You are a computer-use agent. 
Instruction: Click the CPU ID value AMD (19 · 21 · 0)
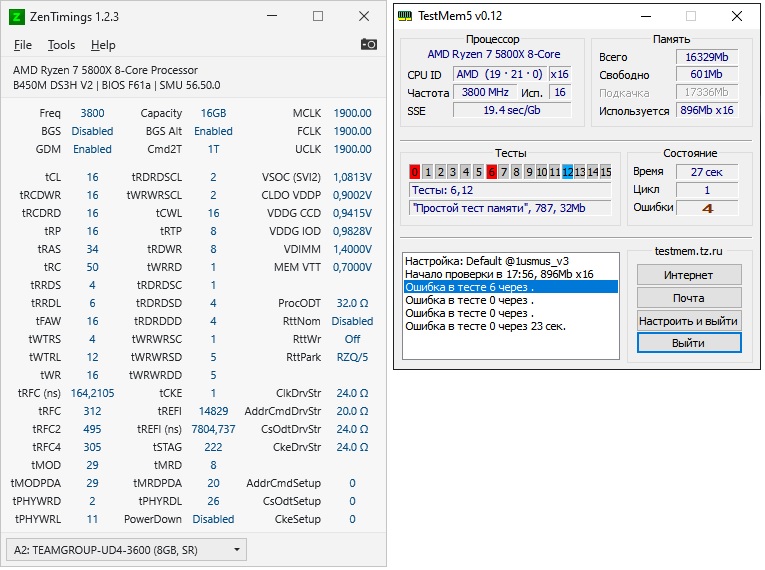[500, 74]
